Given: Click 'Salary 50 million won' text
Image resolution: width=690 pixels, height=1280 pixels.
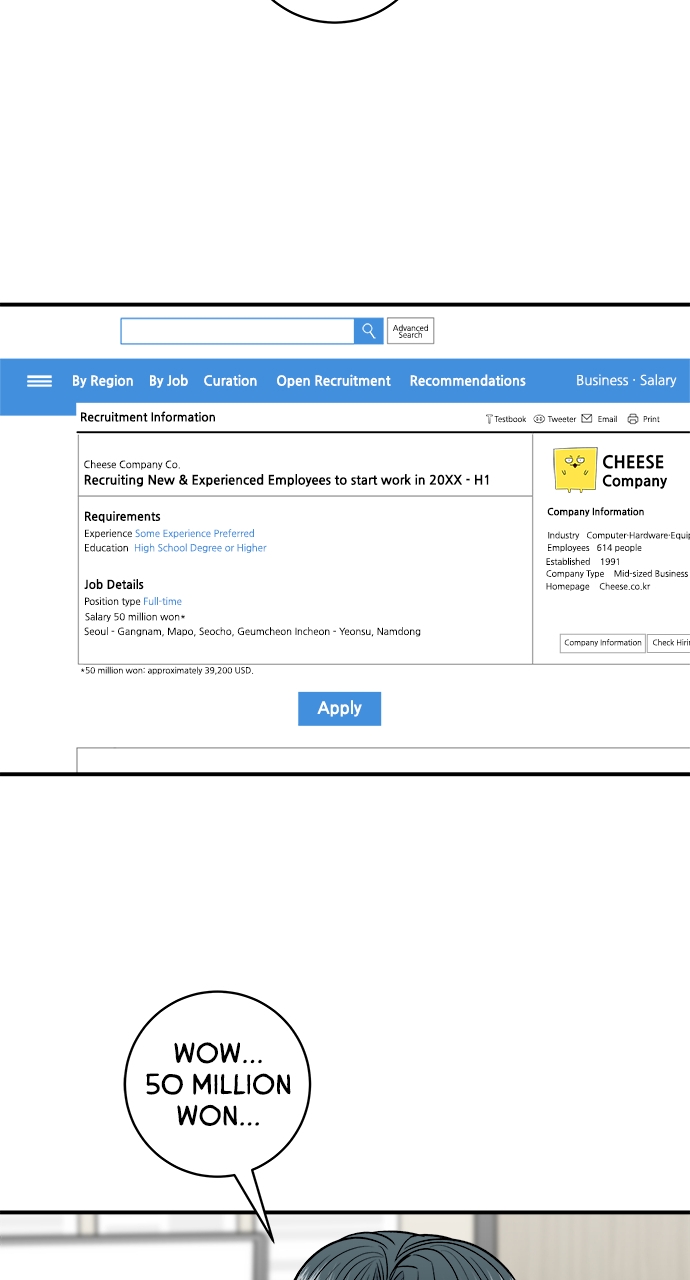Looking at the screenshot, I should 134,617.
